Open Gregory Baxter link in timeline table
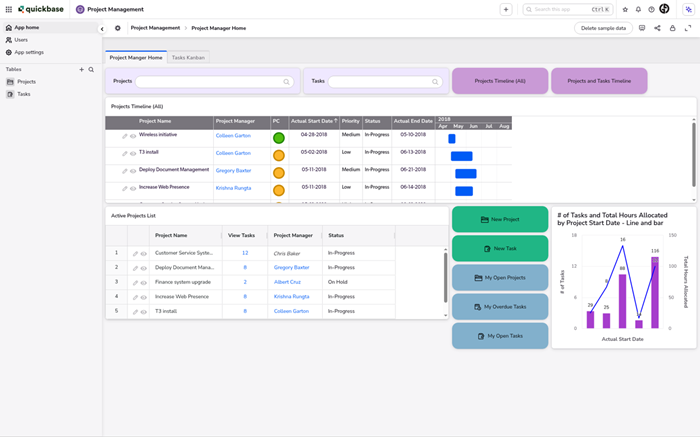Screen dimensions: 700x437 (233, 171)
